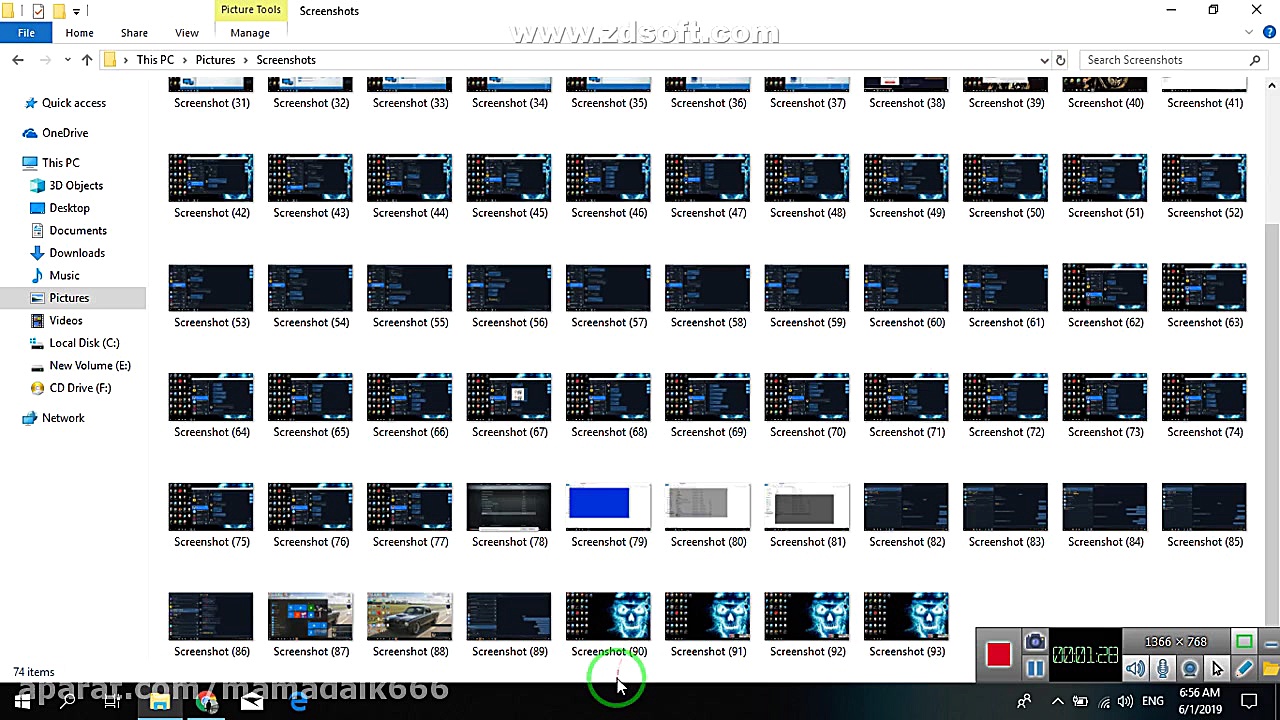Screen dimensions: 1280x720
Task: Select the Screenshot (79) blue thumbnail
Action: (608, 506)
